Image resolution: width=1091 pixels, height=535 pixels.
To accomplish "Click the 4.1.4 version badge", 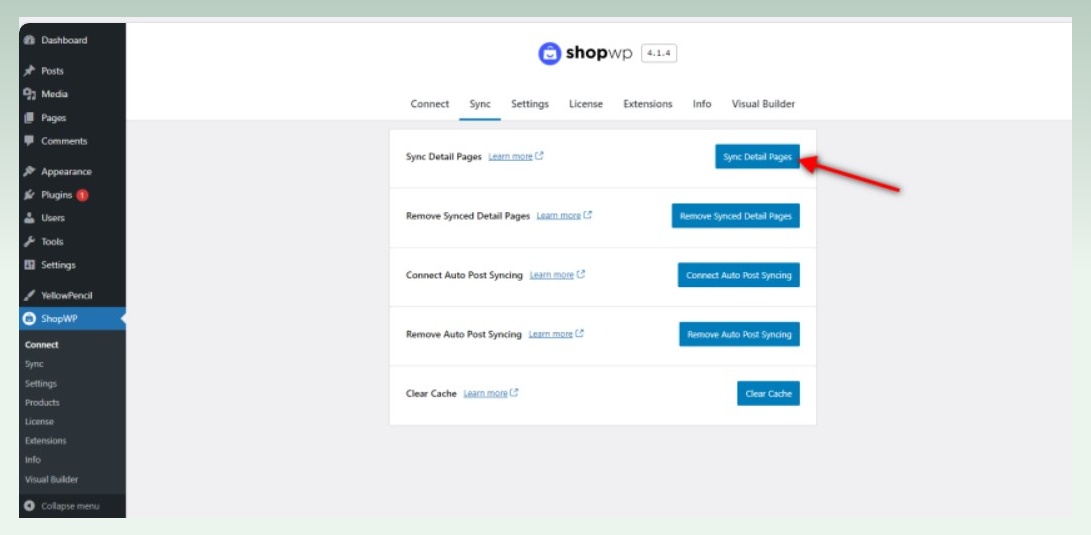I will click(x=659, y=54).
